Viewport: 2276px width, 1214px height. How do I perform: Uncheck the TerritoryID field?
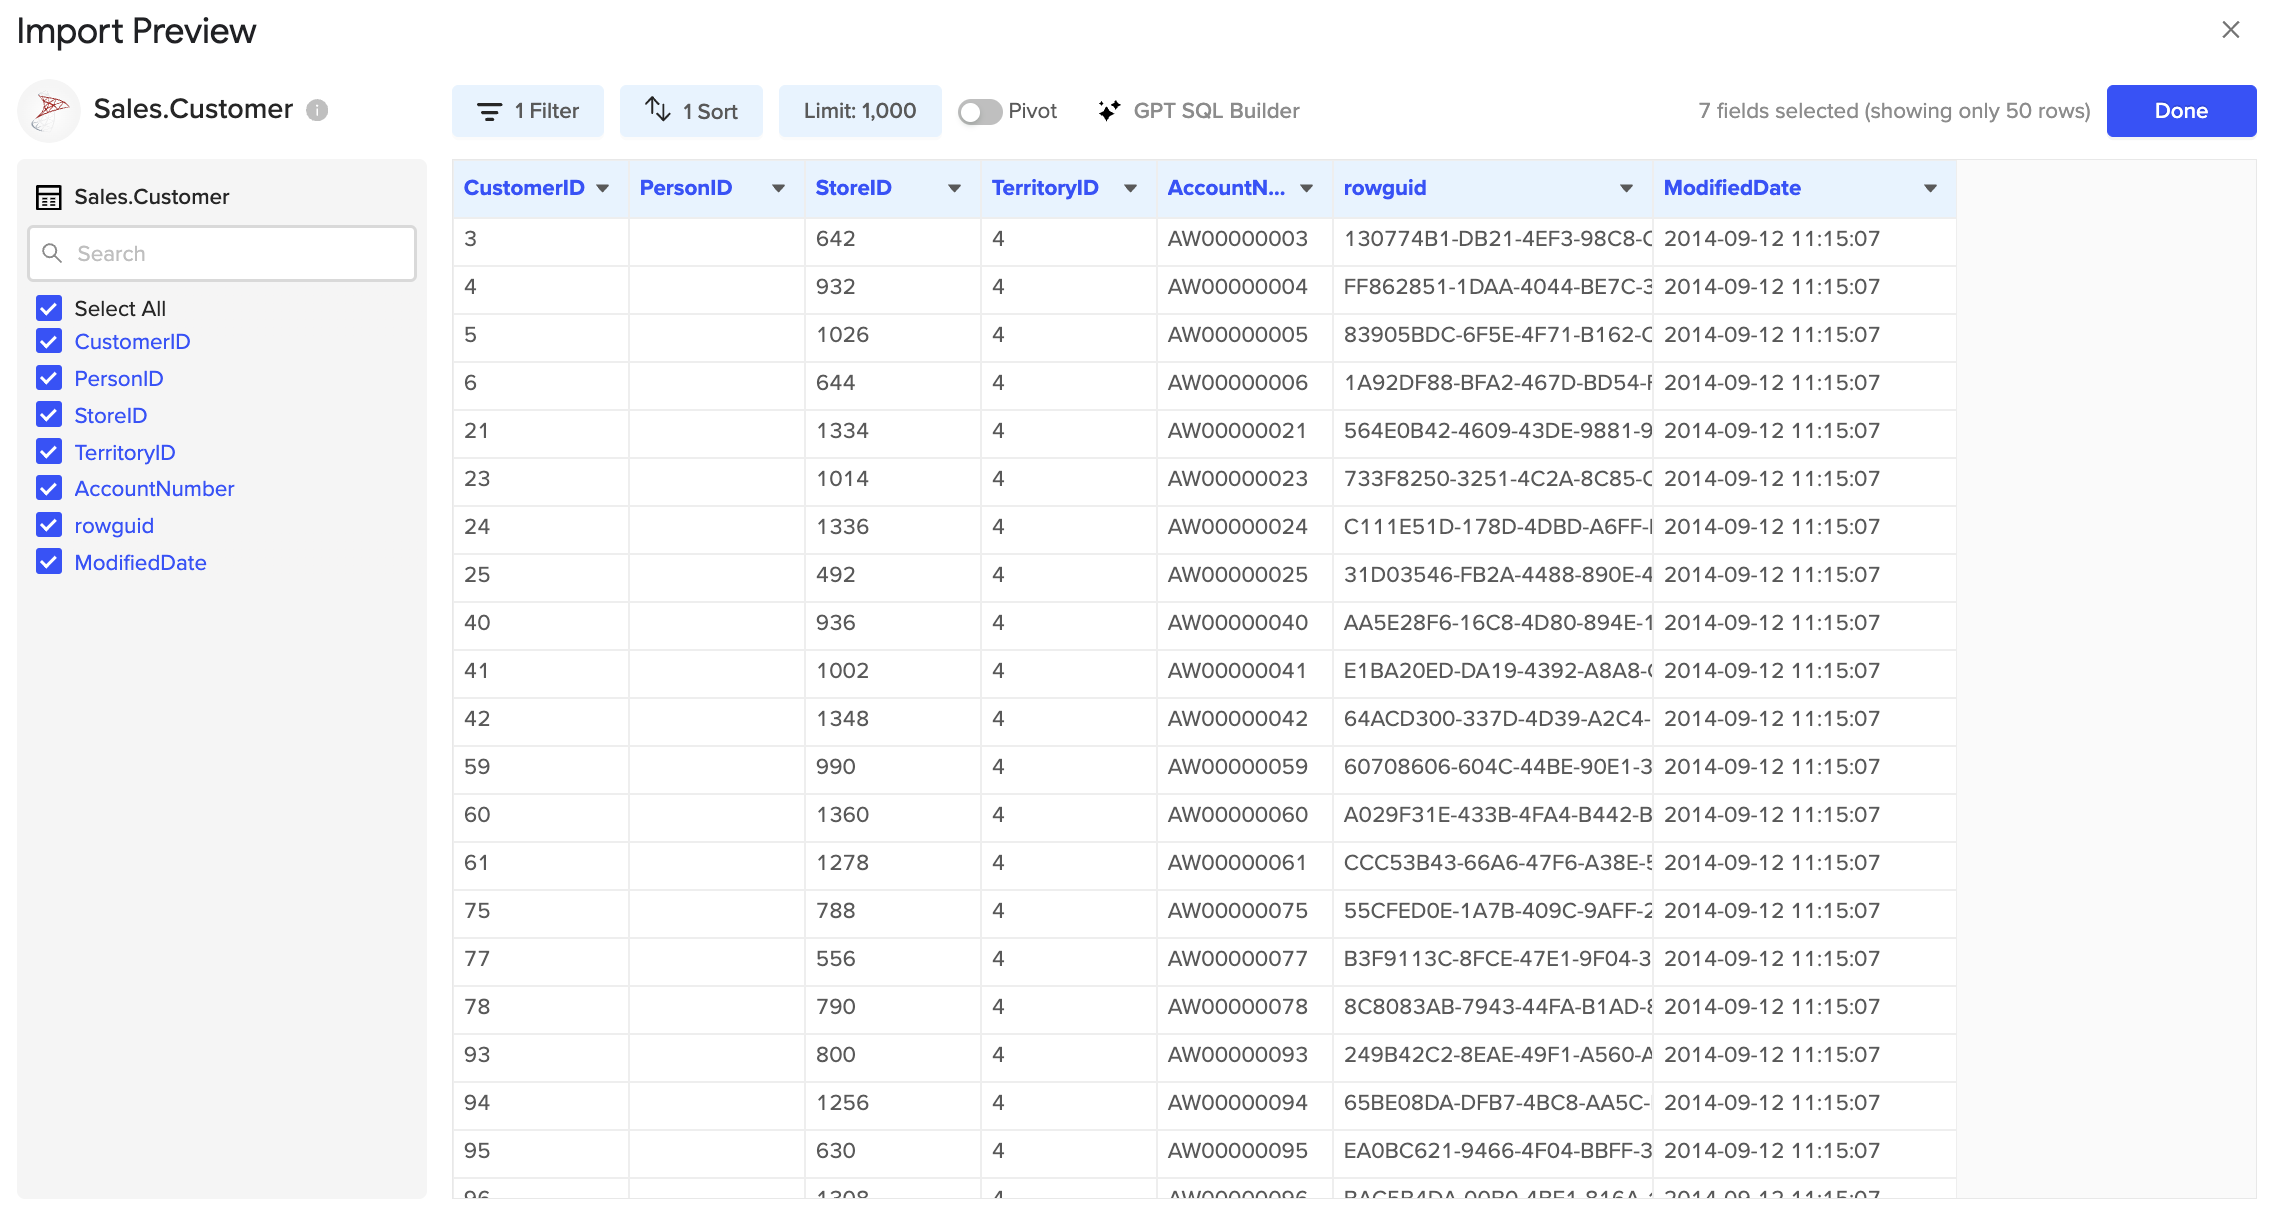pos(48,451)
